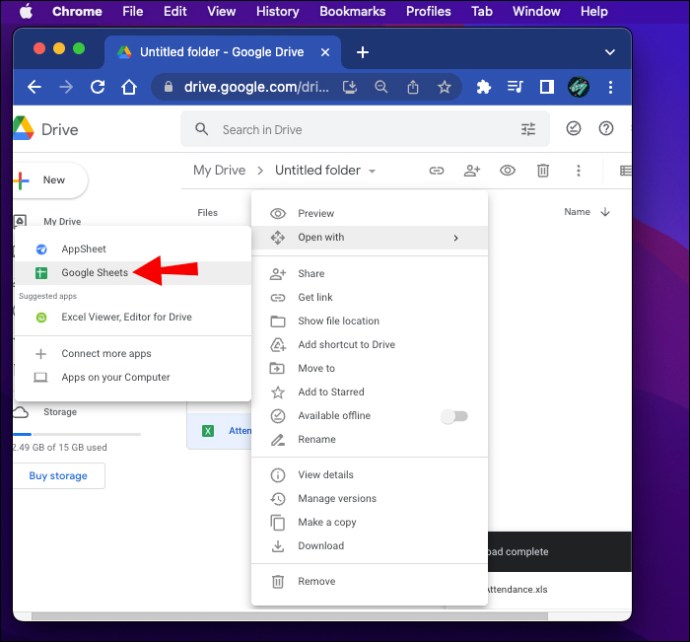690x642 pixels.
Task: Click the storage usage progress bar
Action: [77, 434]
